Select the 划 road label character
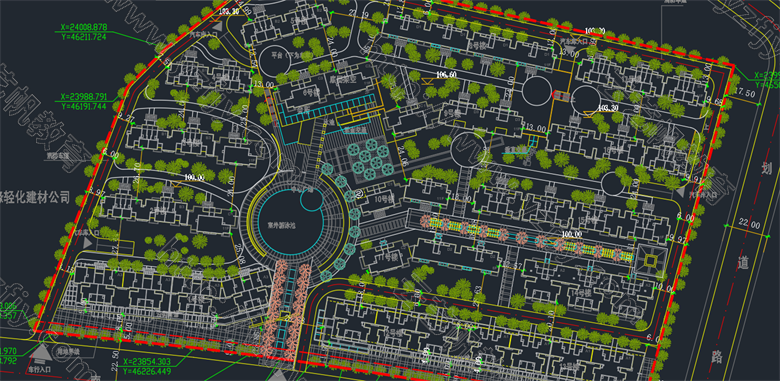This screenshot has height=381, width=780. click(768, 169)
